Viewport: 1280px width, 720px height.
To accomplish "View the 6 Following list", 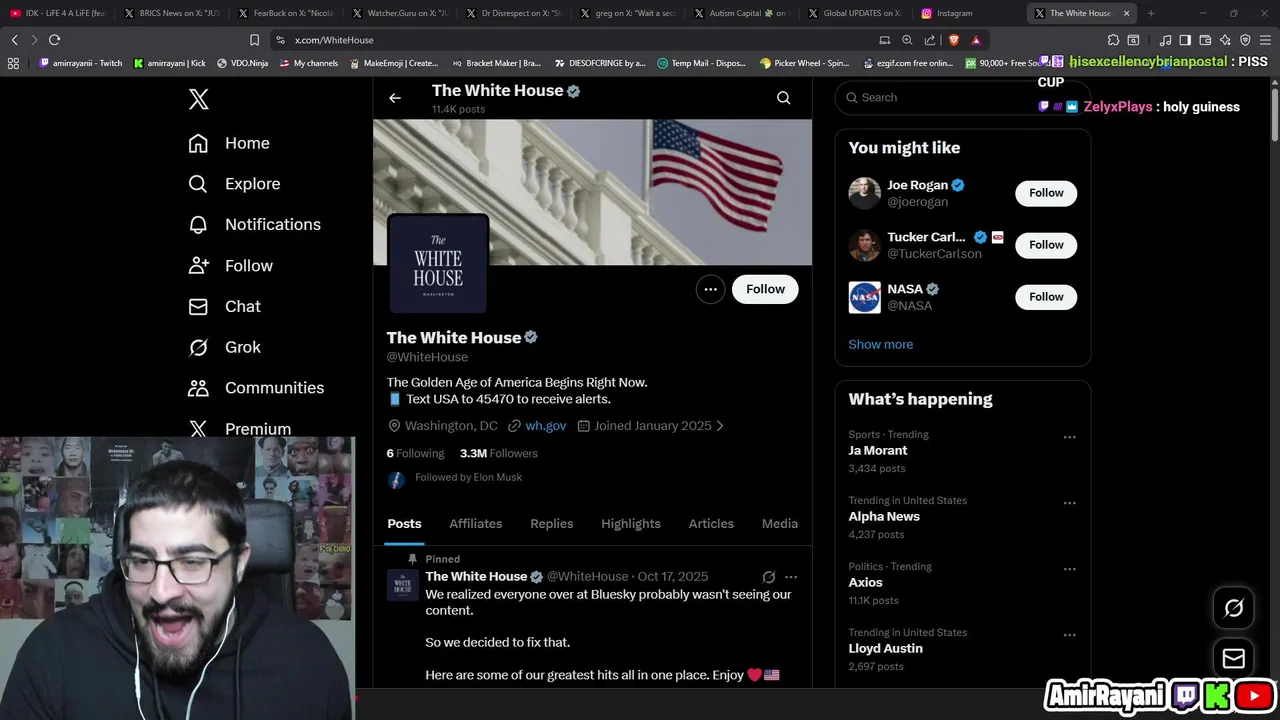I will 415,453.
